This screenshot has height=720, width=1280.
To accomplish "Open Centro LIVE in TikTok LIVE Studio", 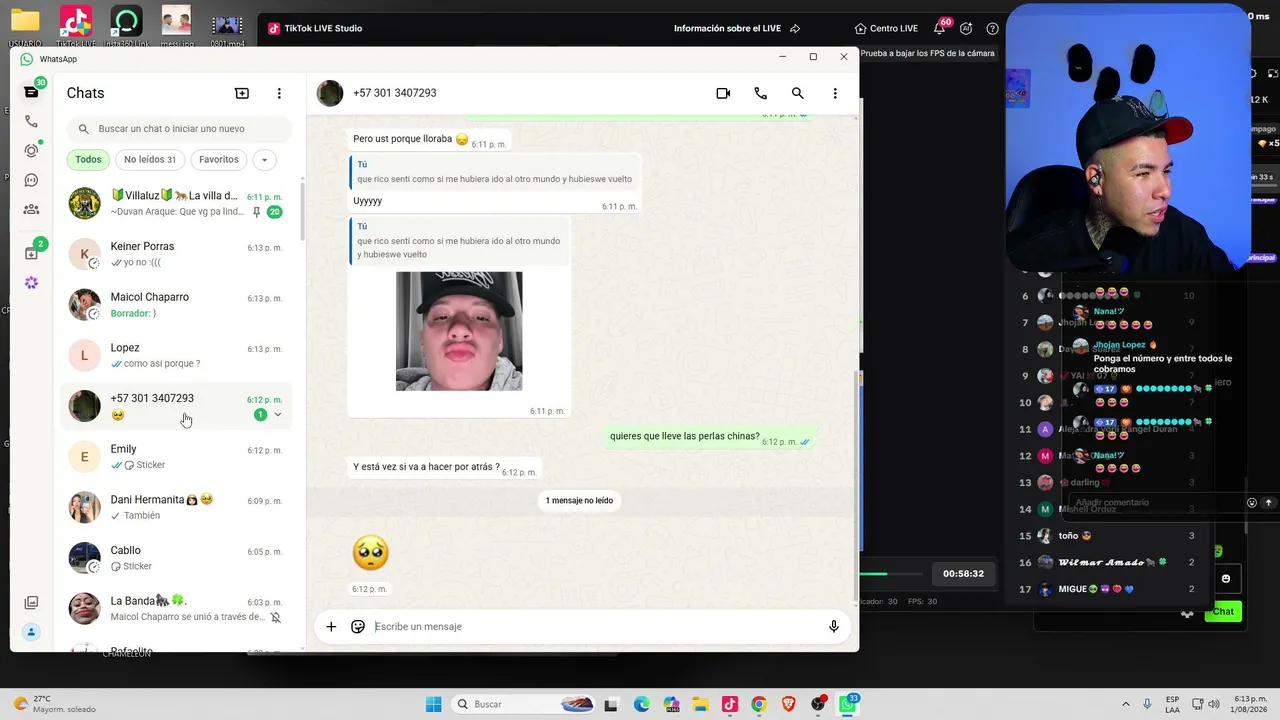I will click(886, 28).
